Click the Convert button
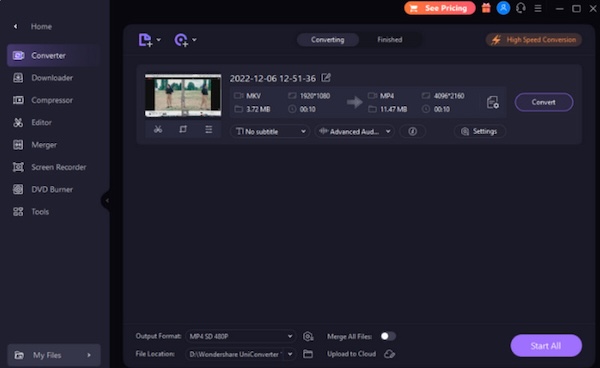This screenshot has height=368, width=600. 544,102
